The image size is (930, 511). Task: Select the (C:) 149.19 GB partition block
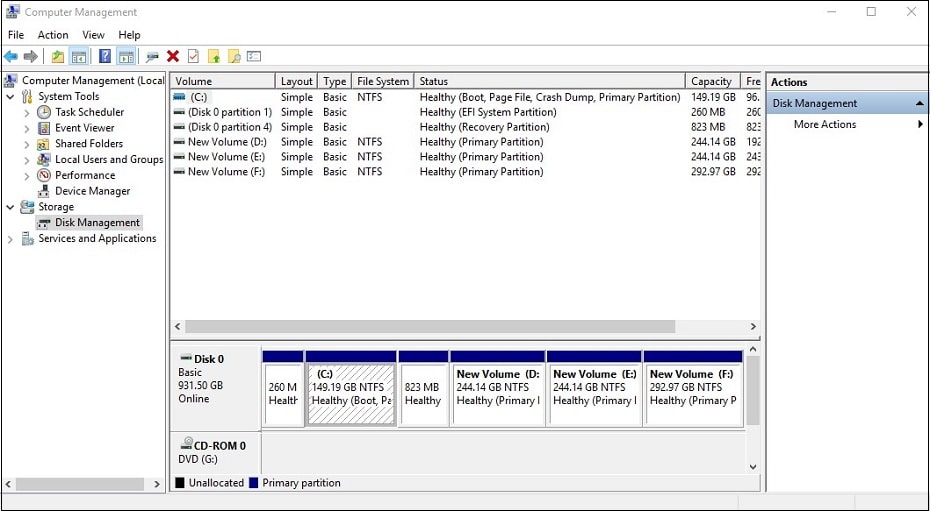tap(351, 388)
